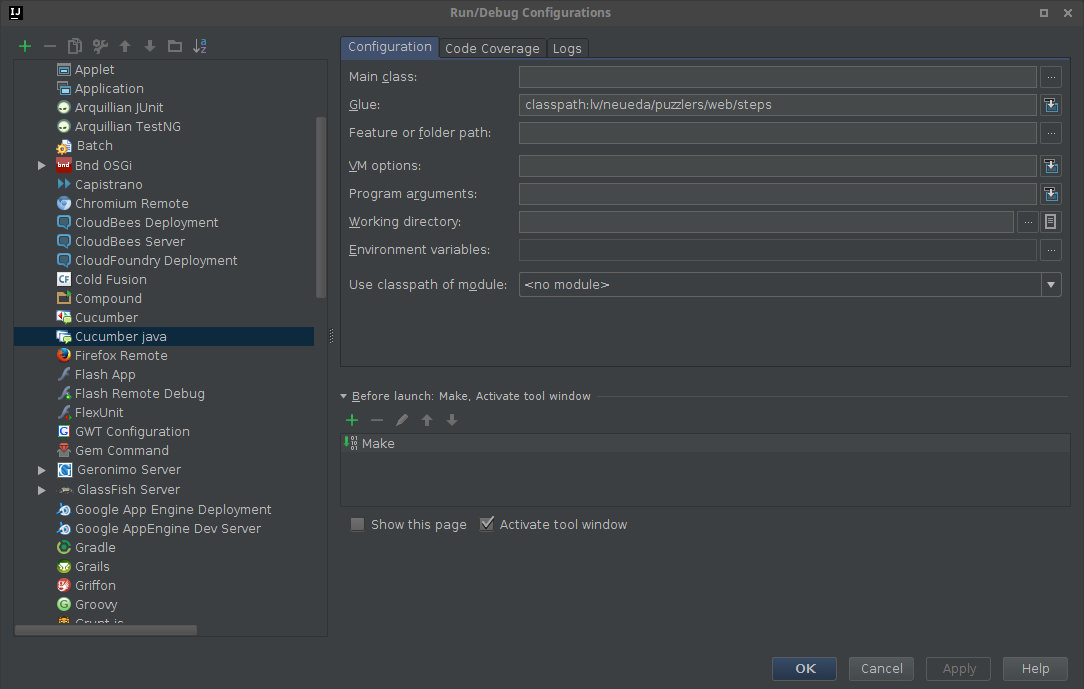Move configuration up arrow in top toolbar
Screen dimensions: 1084x689
click(x=125, y=46)
